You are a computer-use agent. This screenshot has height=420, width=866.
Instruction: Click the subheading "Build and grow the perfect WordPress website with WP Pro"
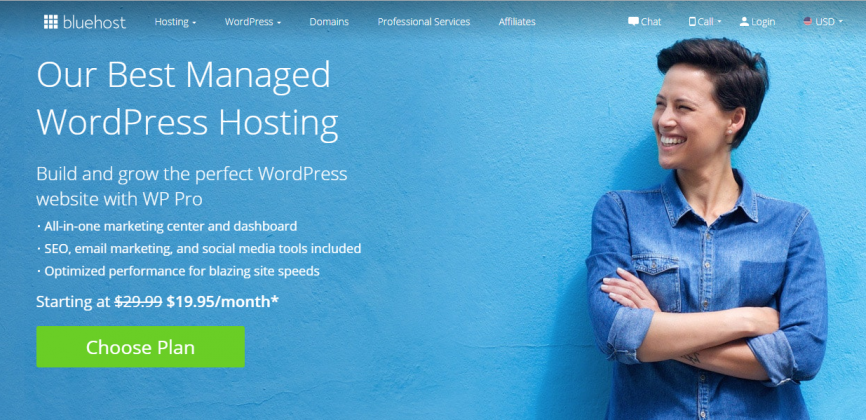[x=192, y=186]
